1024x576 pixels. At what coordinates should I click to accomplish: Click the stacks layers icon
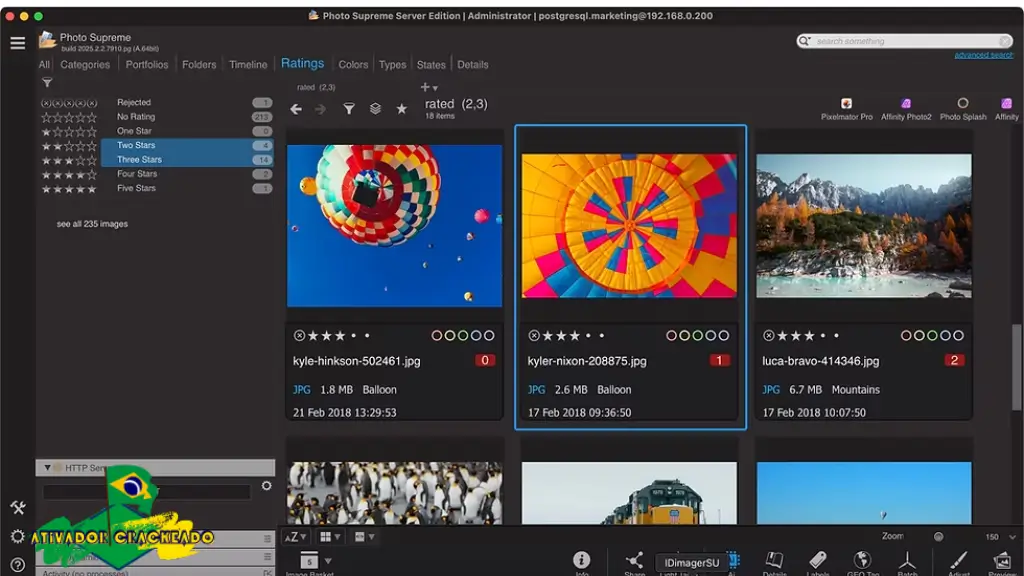375,109
